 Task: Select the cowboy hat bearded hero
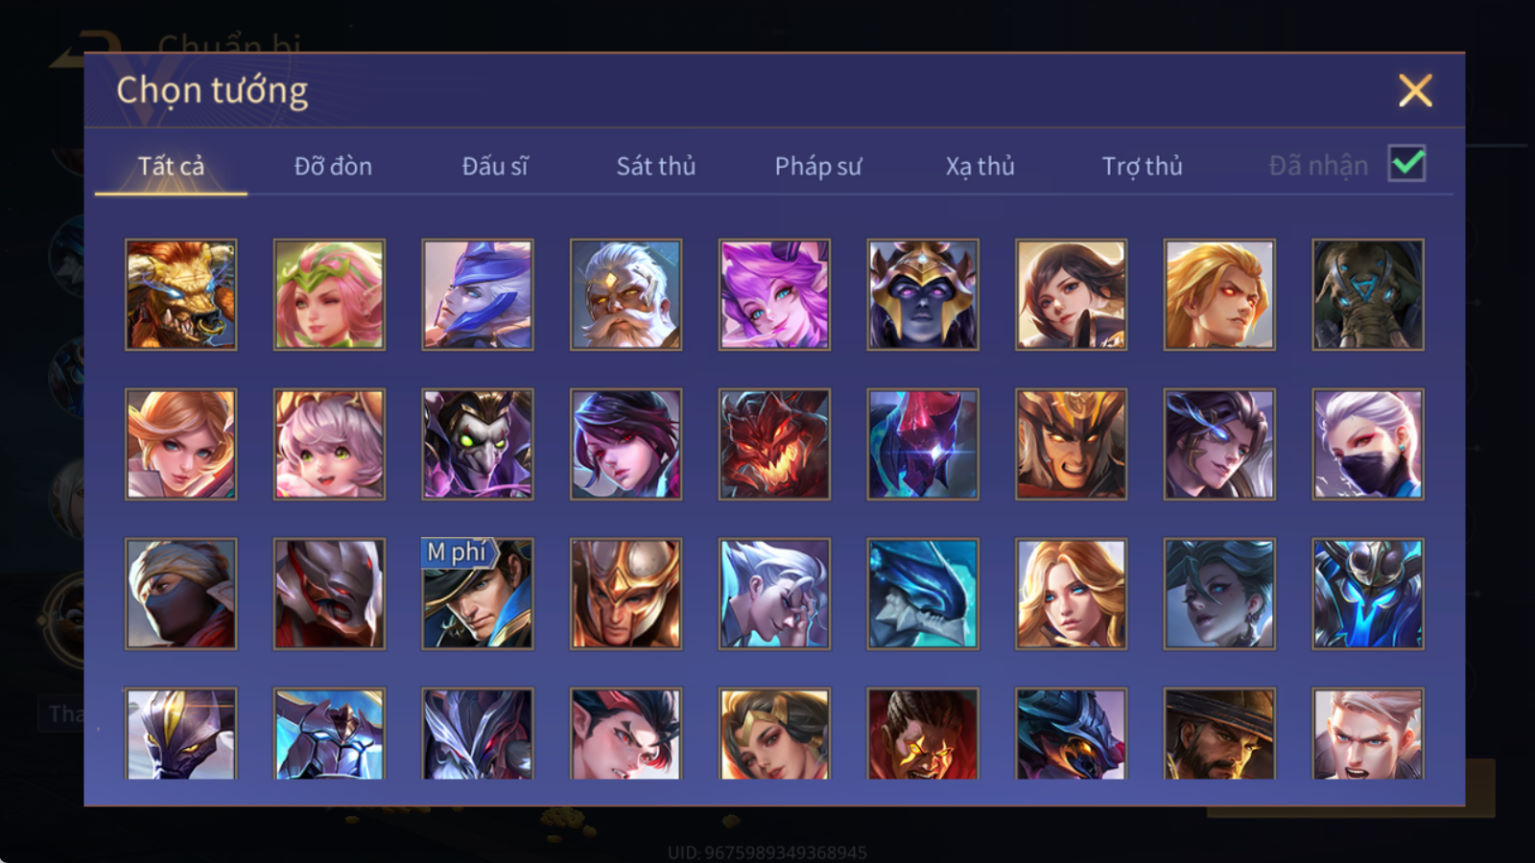1219,733
